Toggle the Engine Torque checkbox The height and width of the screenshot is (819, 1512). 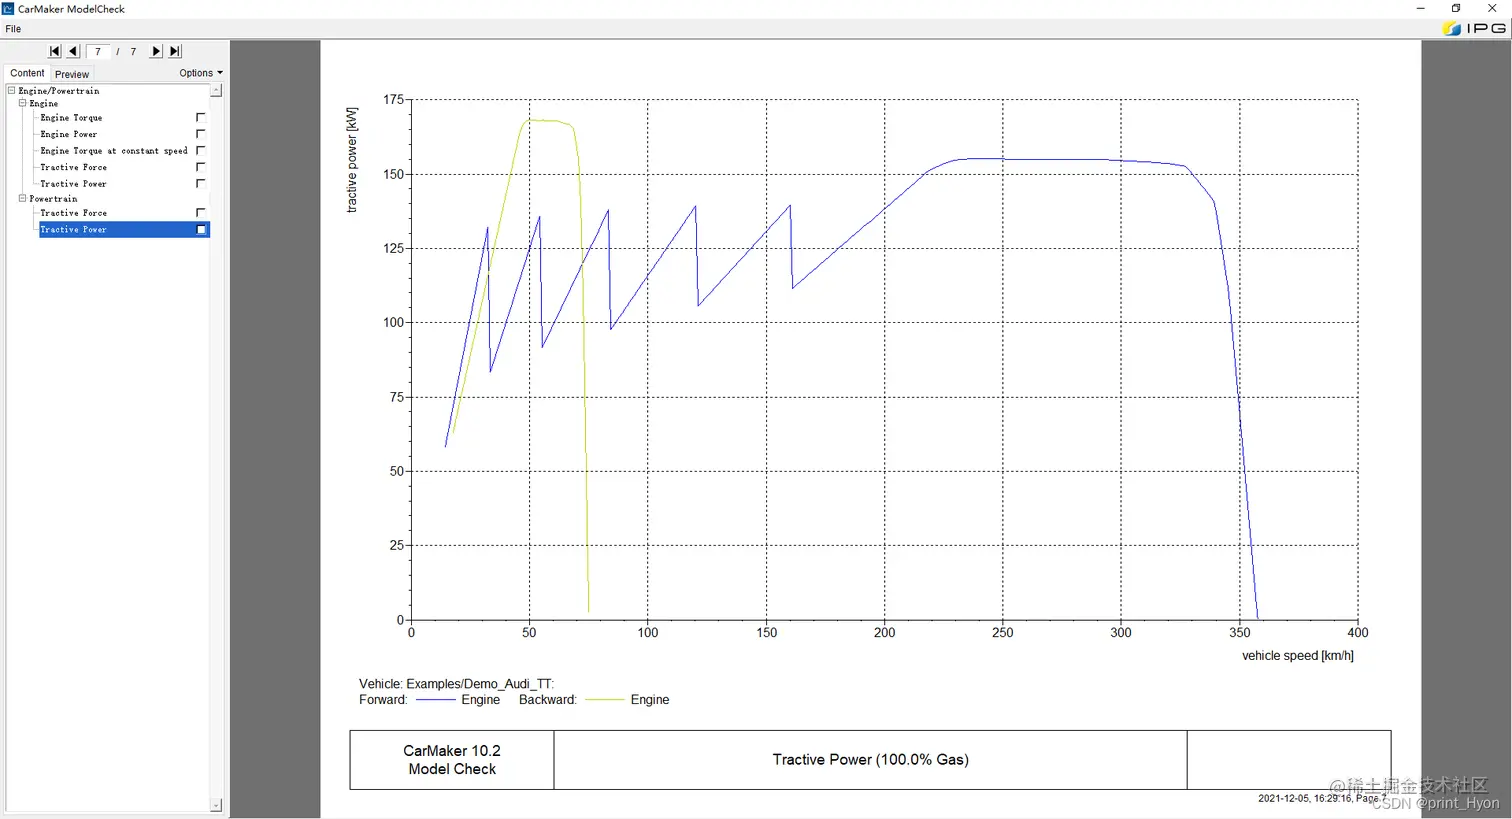[201, 117]
